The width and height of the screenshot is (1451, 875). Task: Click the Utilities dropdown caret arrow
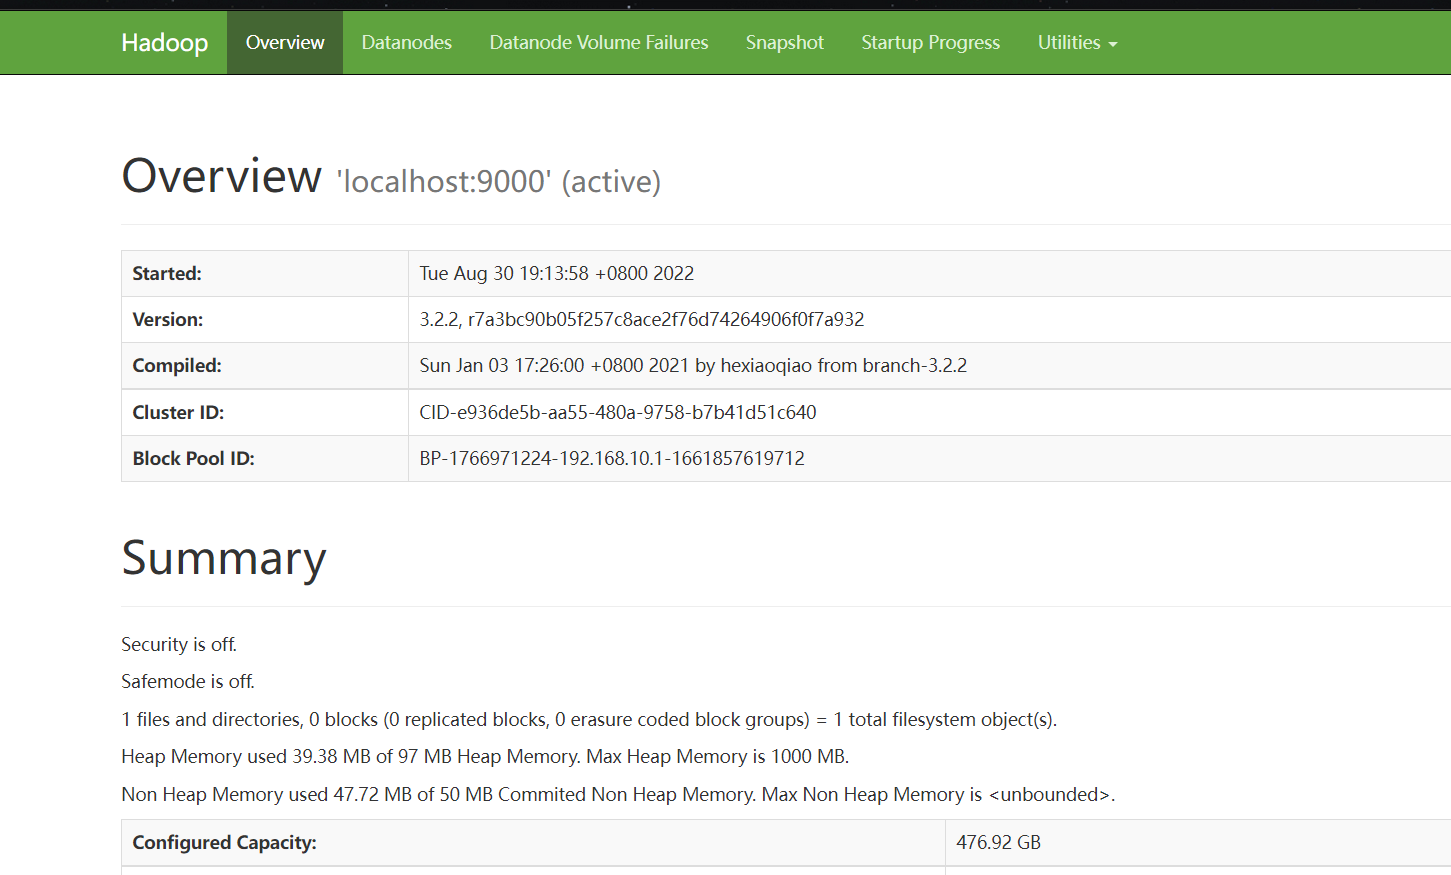coord(1113,44)
